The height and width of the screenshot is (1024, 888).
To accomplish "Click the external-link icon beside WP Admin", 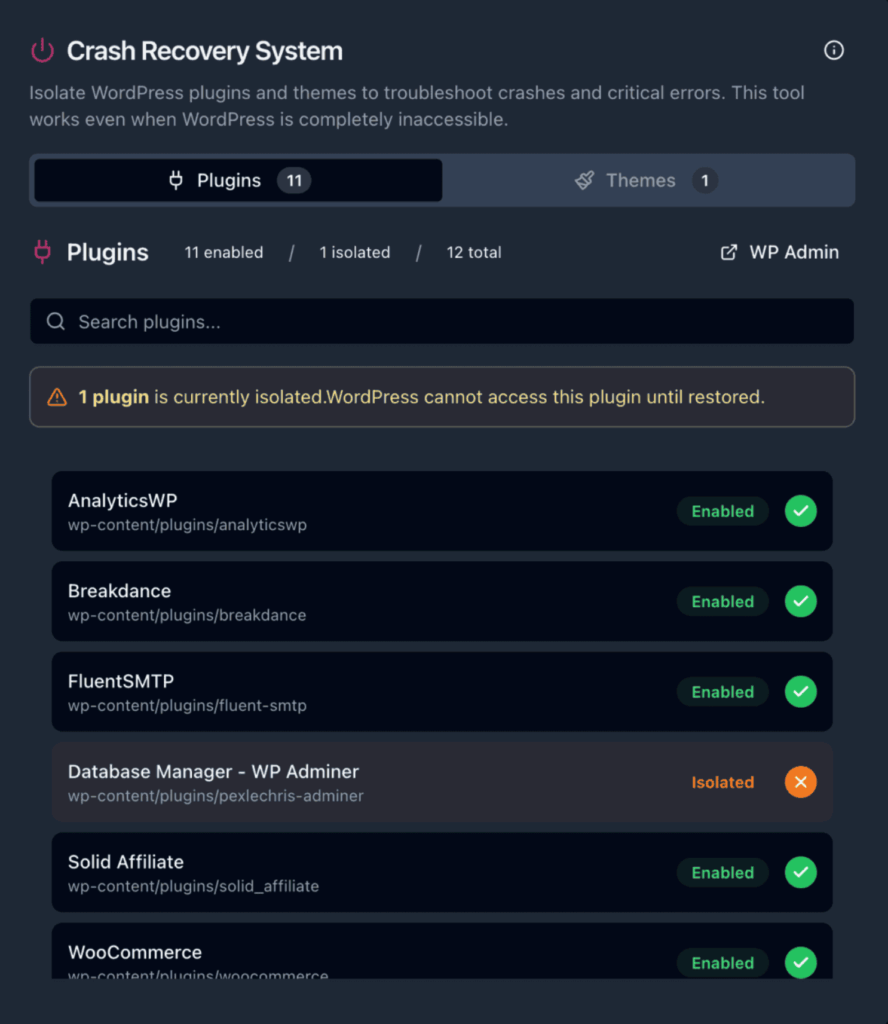I will pyautogui.click(x=729, y=252).
